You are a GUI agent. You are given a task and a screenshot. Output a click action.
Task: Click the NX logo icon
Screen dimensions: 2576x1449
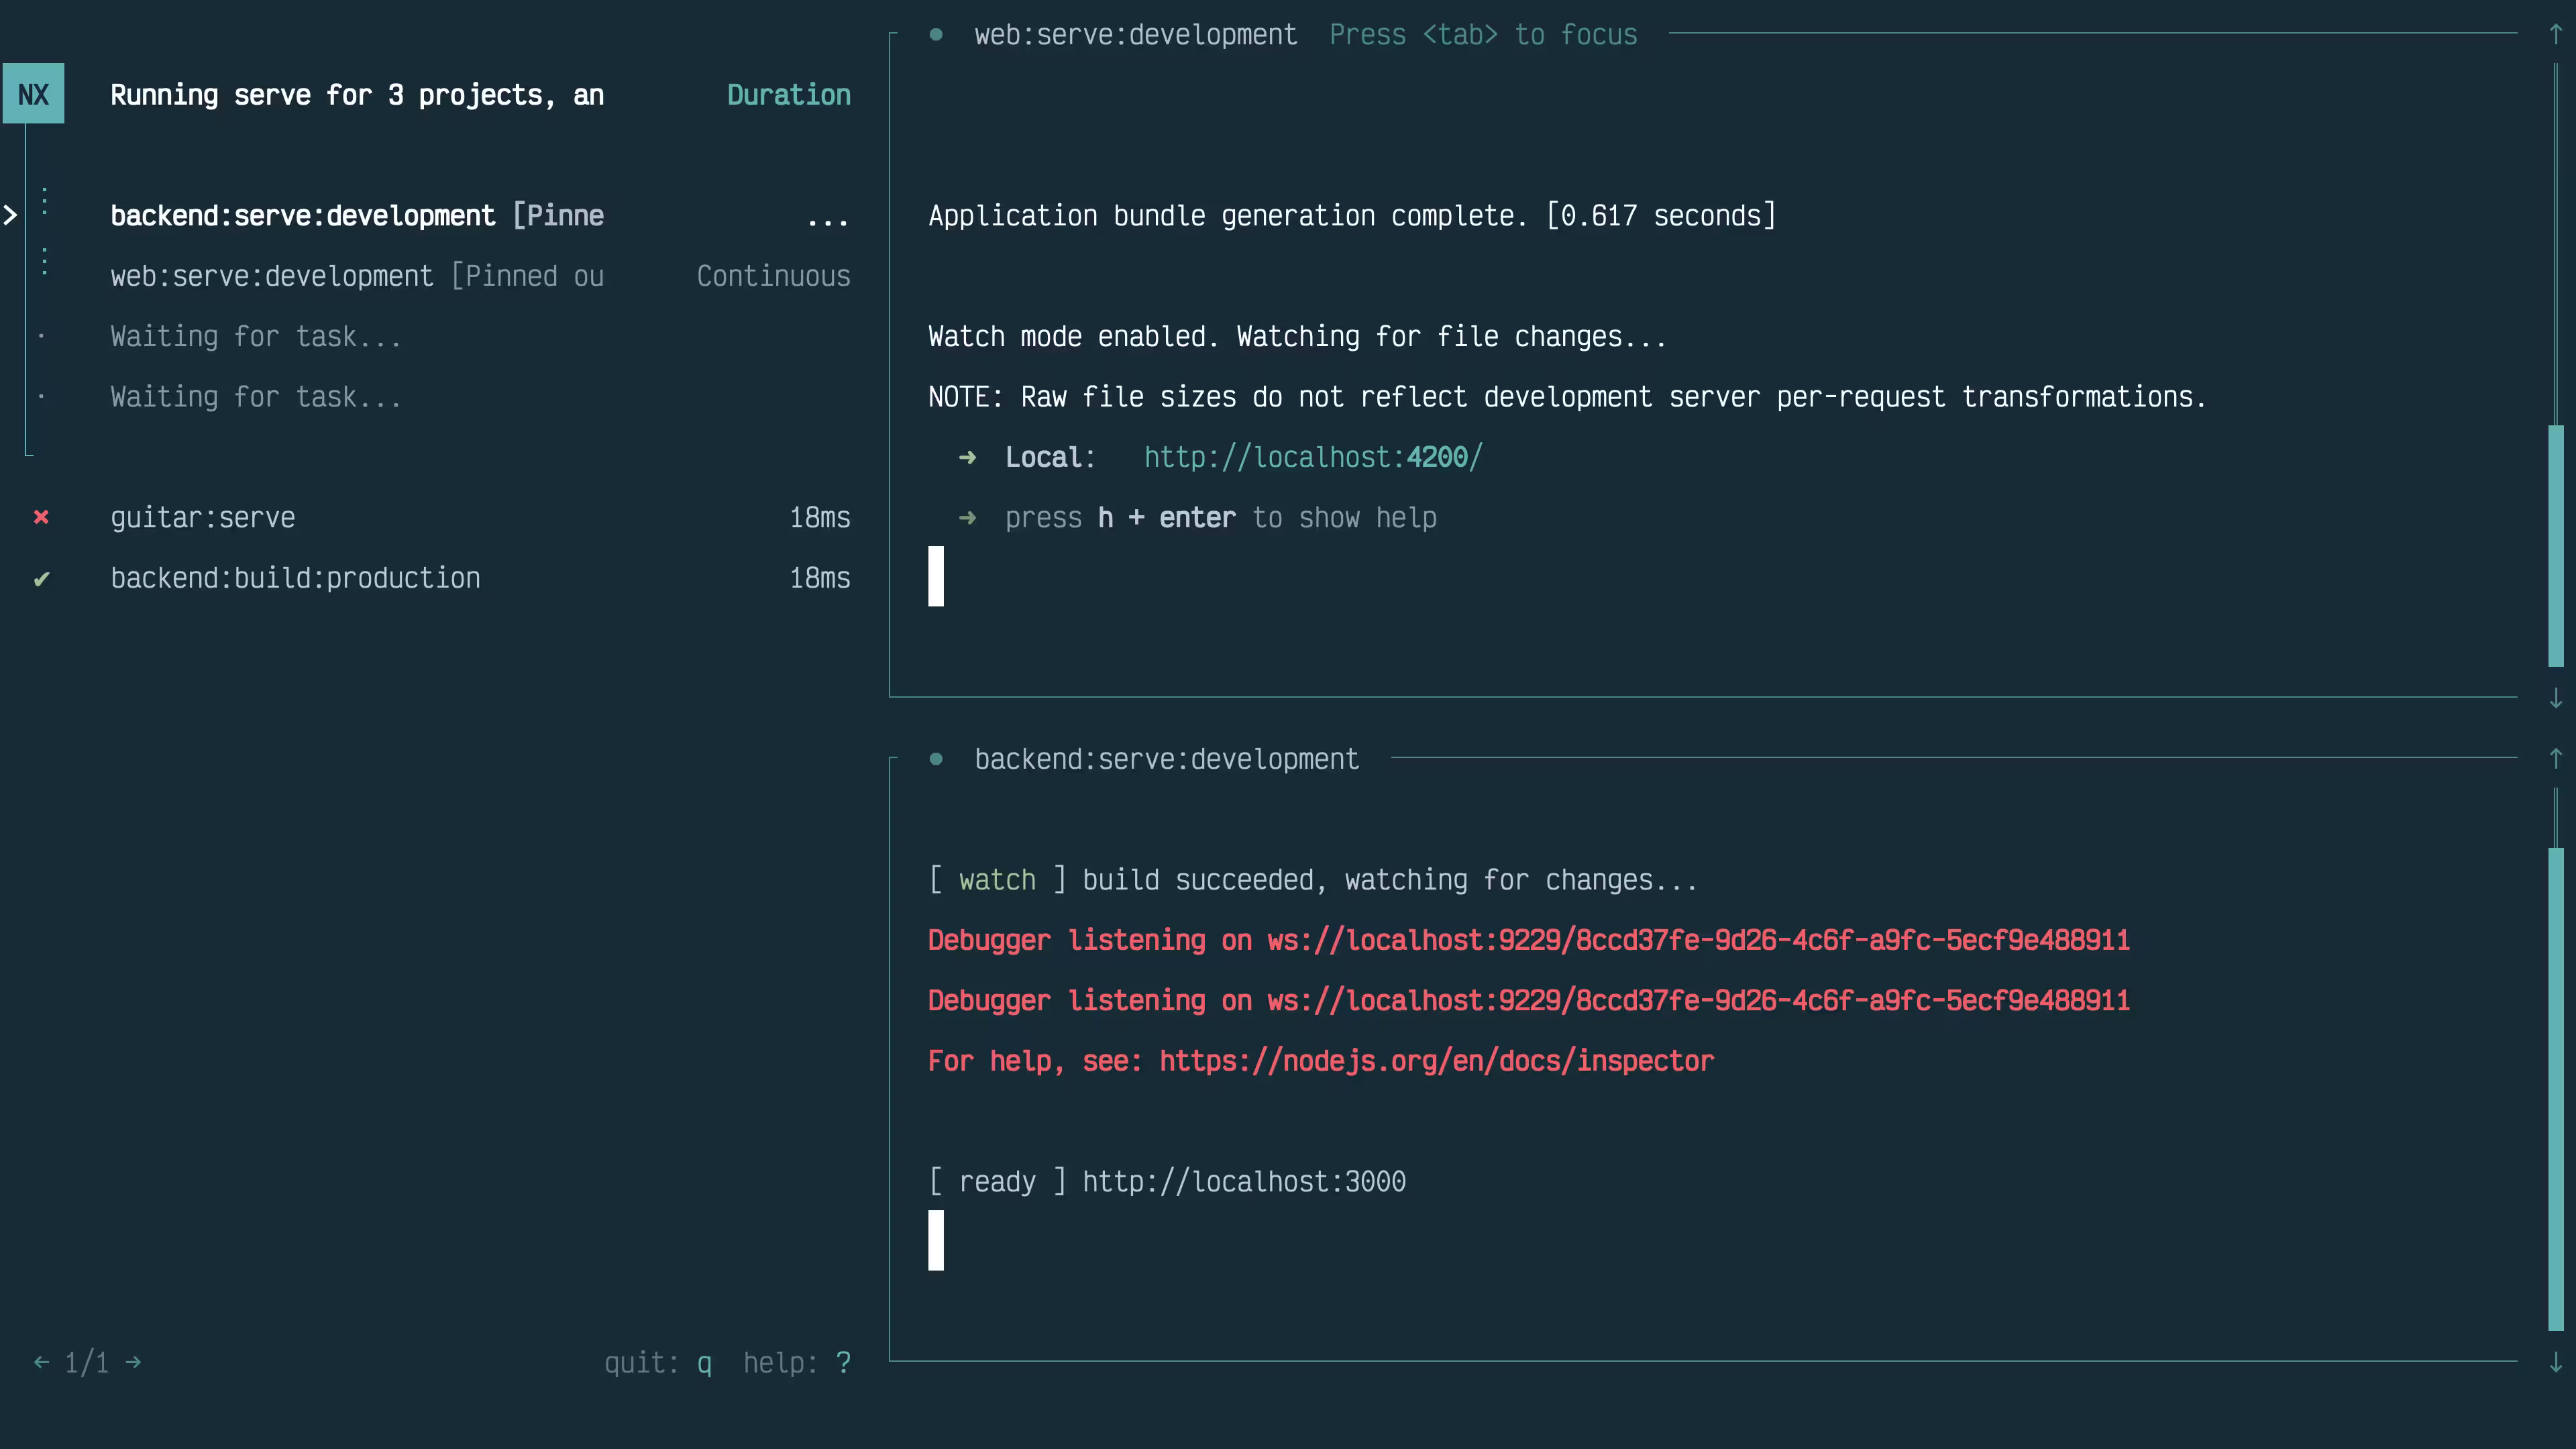click(33, 93)
